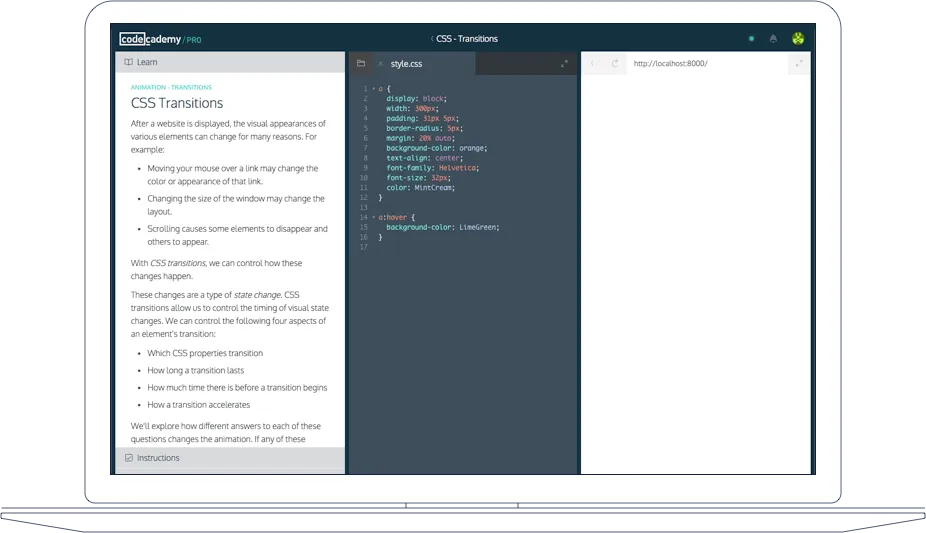Click the CSS Transitions heading
Screen dimensions: 926x533
[x=177, y=103]
